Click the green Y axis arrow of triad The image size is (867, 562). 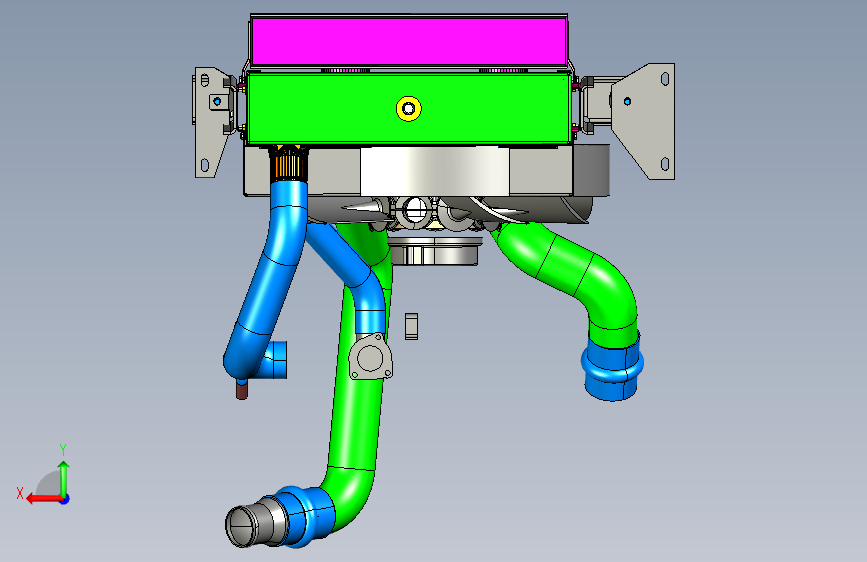pos(64,478)
